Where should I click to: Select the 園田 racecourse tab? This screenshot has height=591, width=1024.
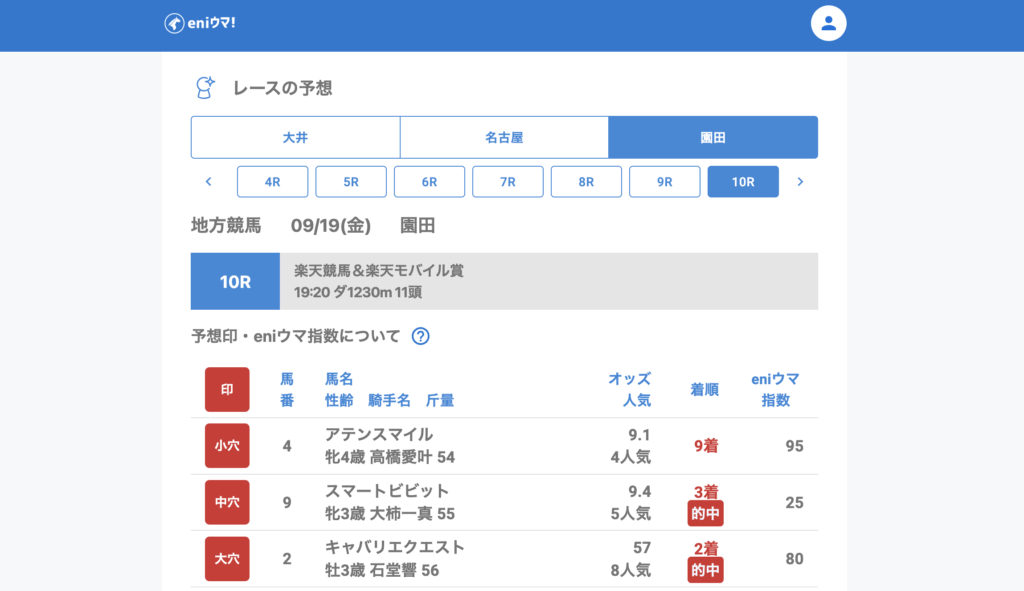pyautogui.click(x=713, y=137)
